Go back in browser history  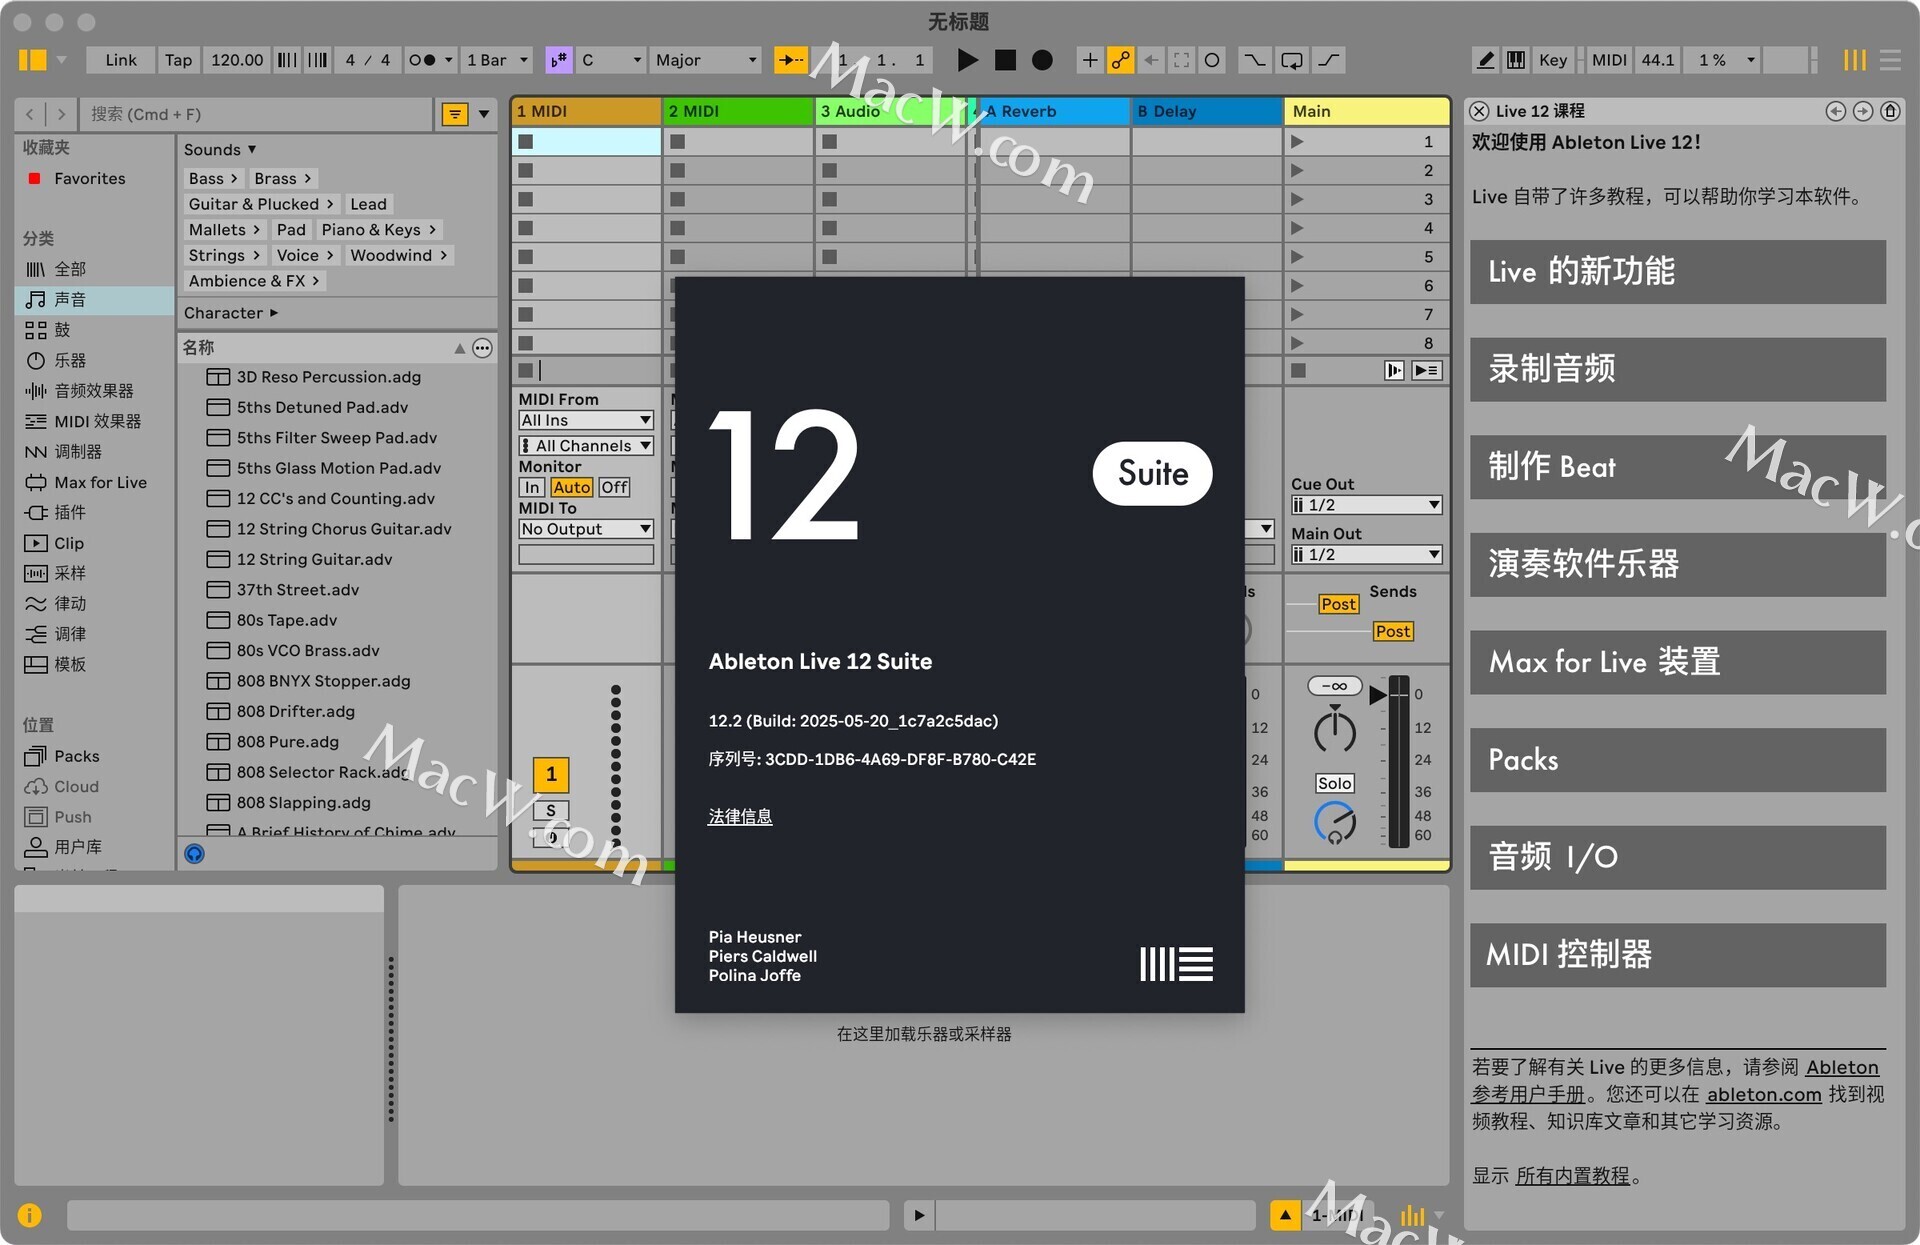[x=30, y=114]
